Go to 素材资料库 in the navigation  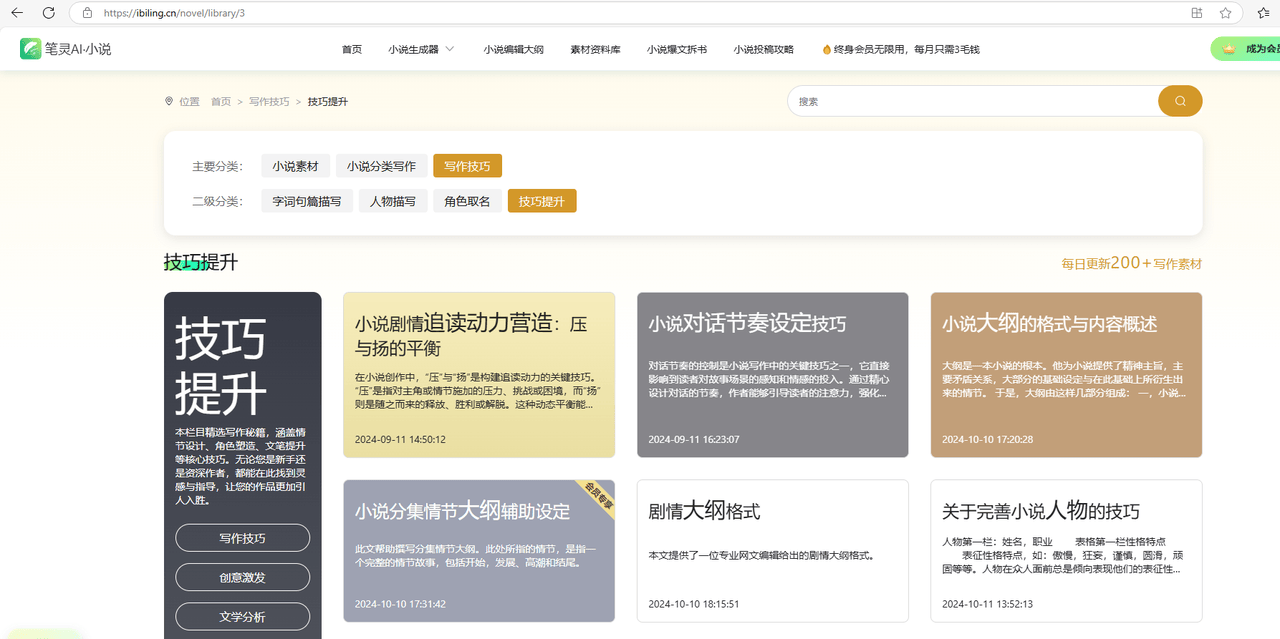coord(595,49)
